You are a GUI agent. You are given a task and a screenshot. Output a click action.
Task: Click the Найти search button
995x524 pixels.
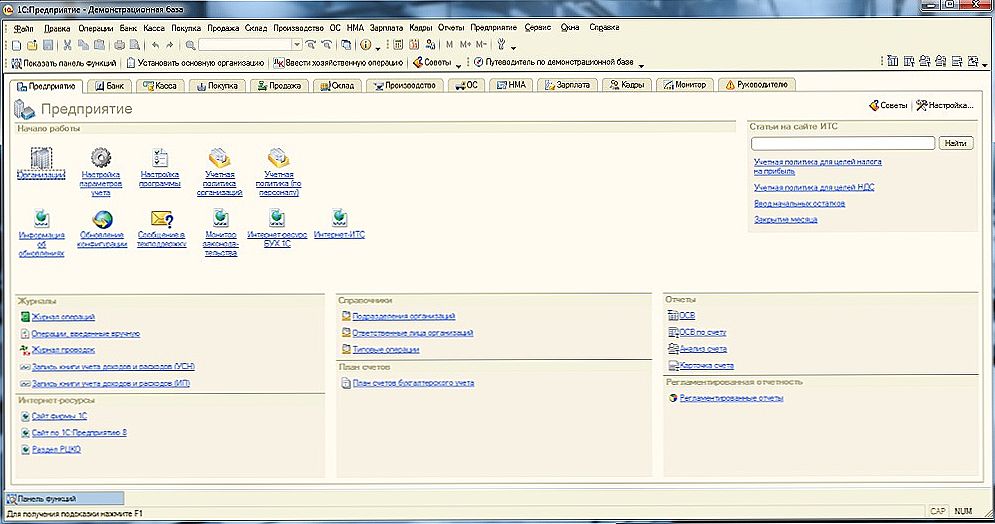(956, 143)
